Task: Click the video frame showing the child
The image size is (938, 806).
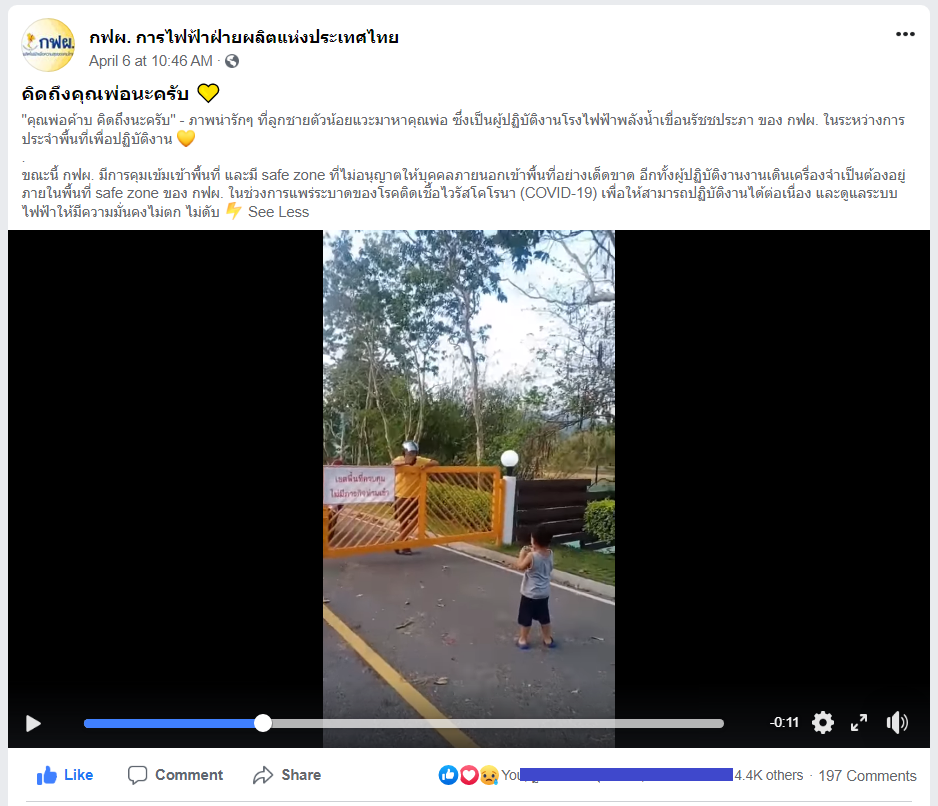Action: click(469, 467)
